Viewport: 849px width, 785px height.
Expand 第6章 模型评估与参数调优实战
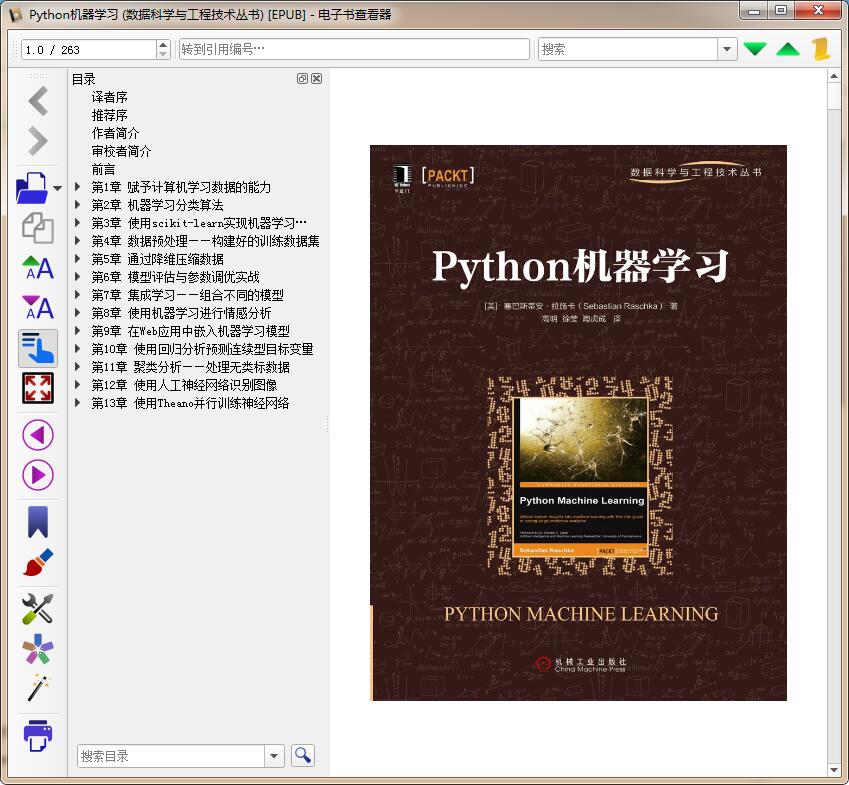coord(77,277)
